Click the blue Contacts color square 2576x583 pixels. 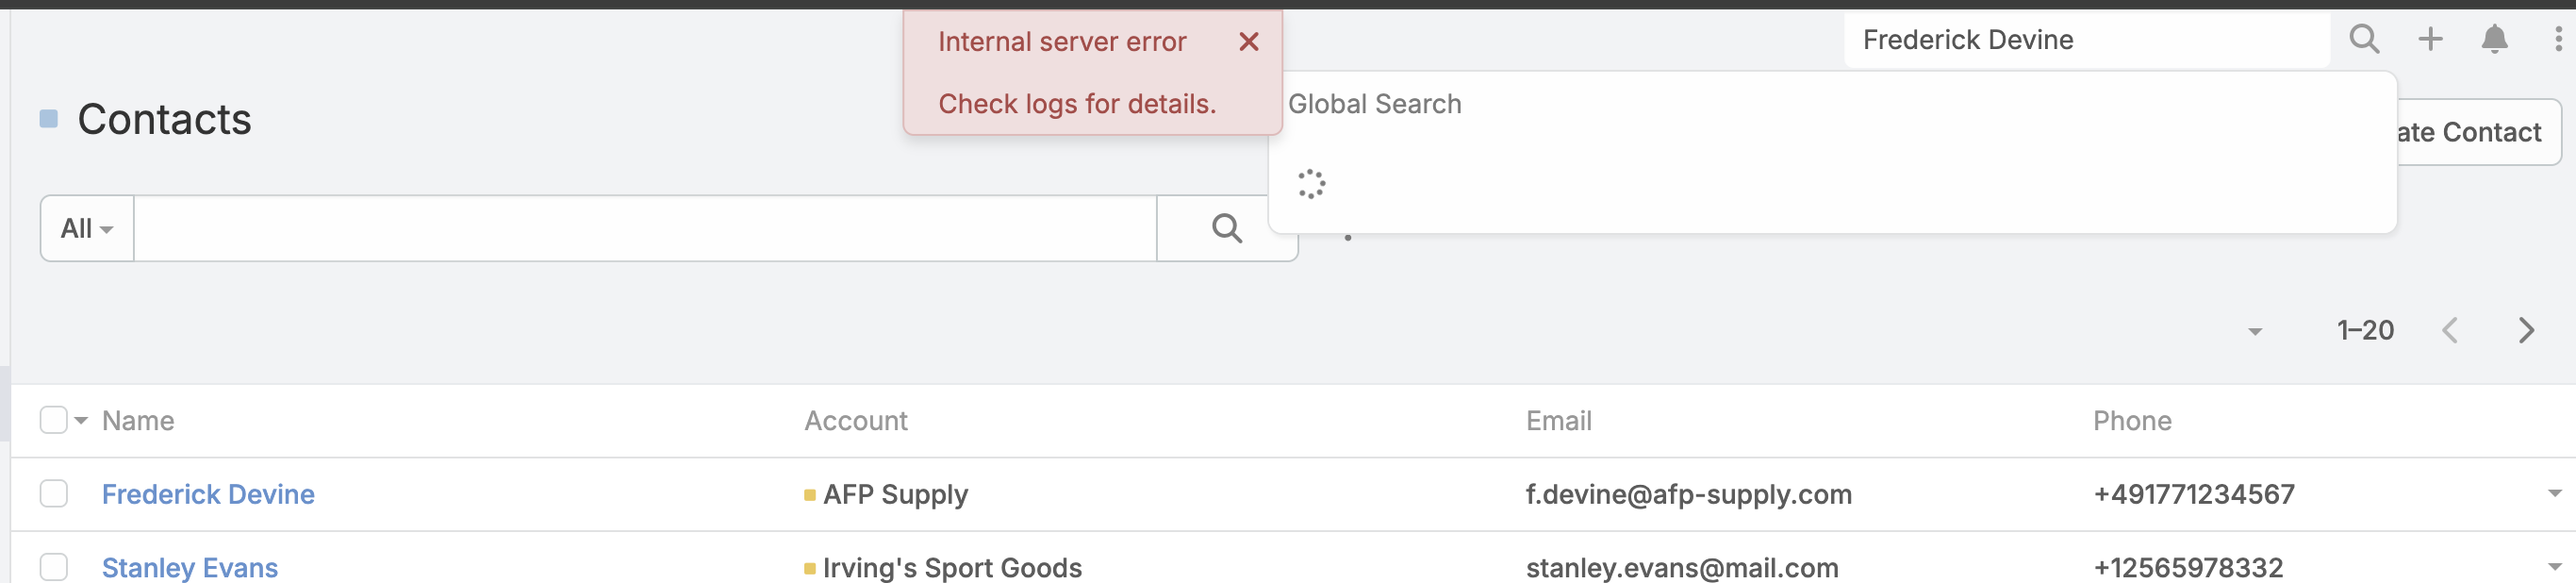tap(48, 119)
